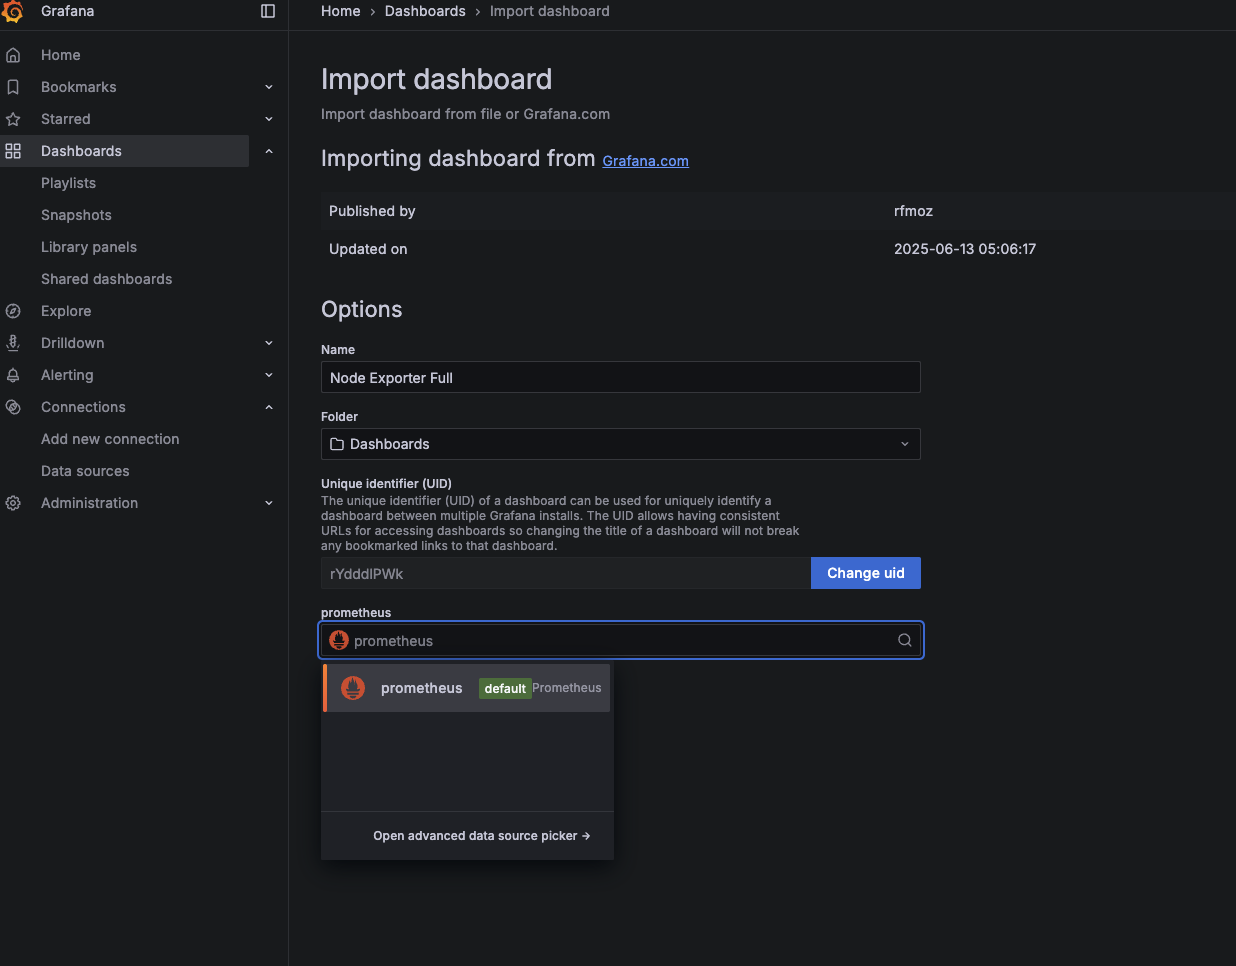Open Connections in the sidebar
The image size is (1236, 966).
coord(83,407)
